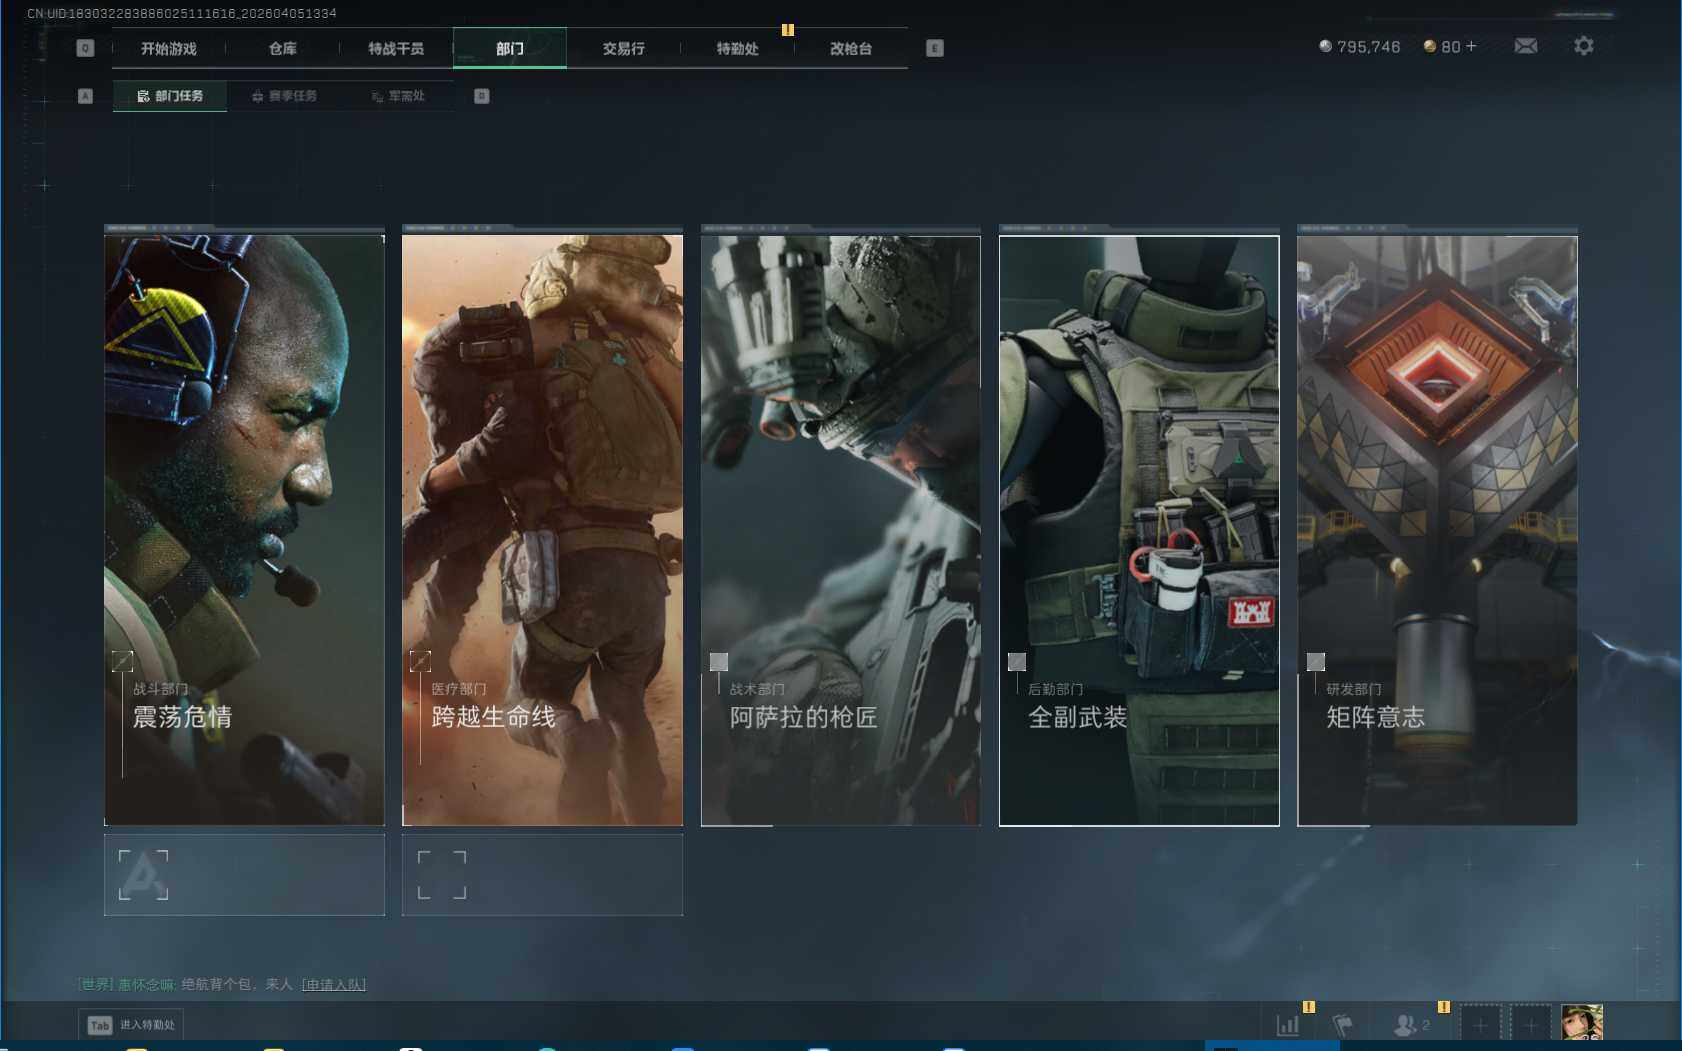Switch to the 军需处 sub-tab
The height and width of the screenshot is (1051, 1682).
coord(398,96)
